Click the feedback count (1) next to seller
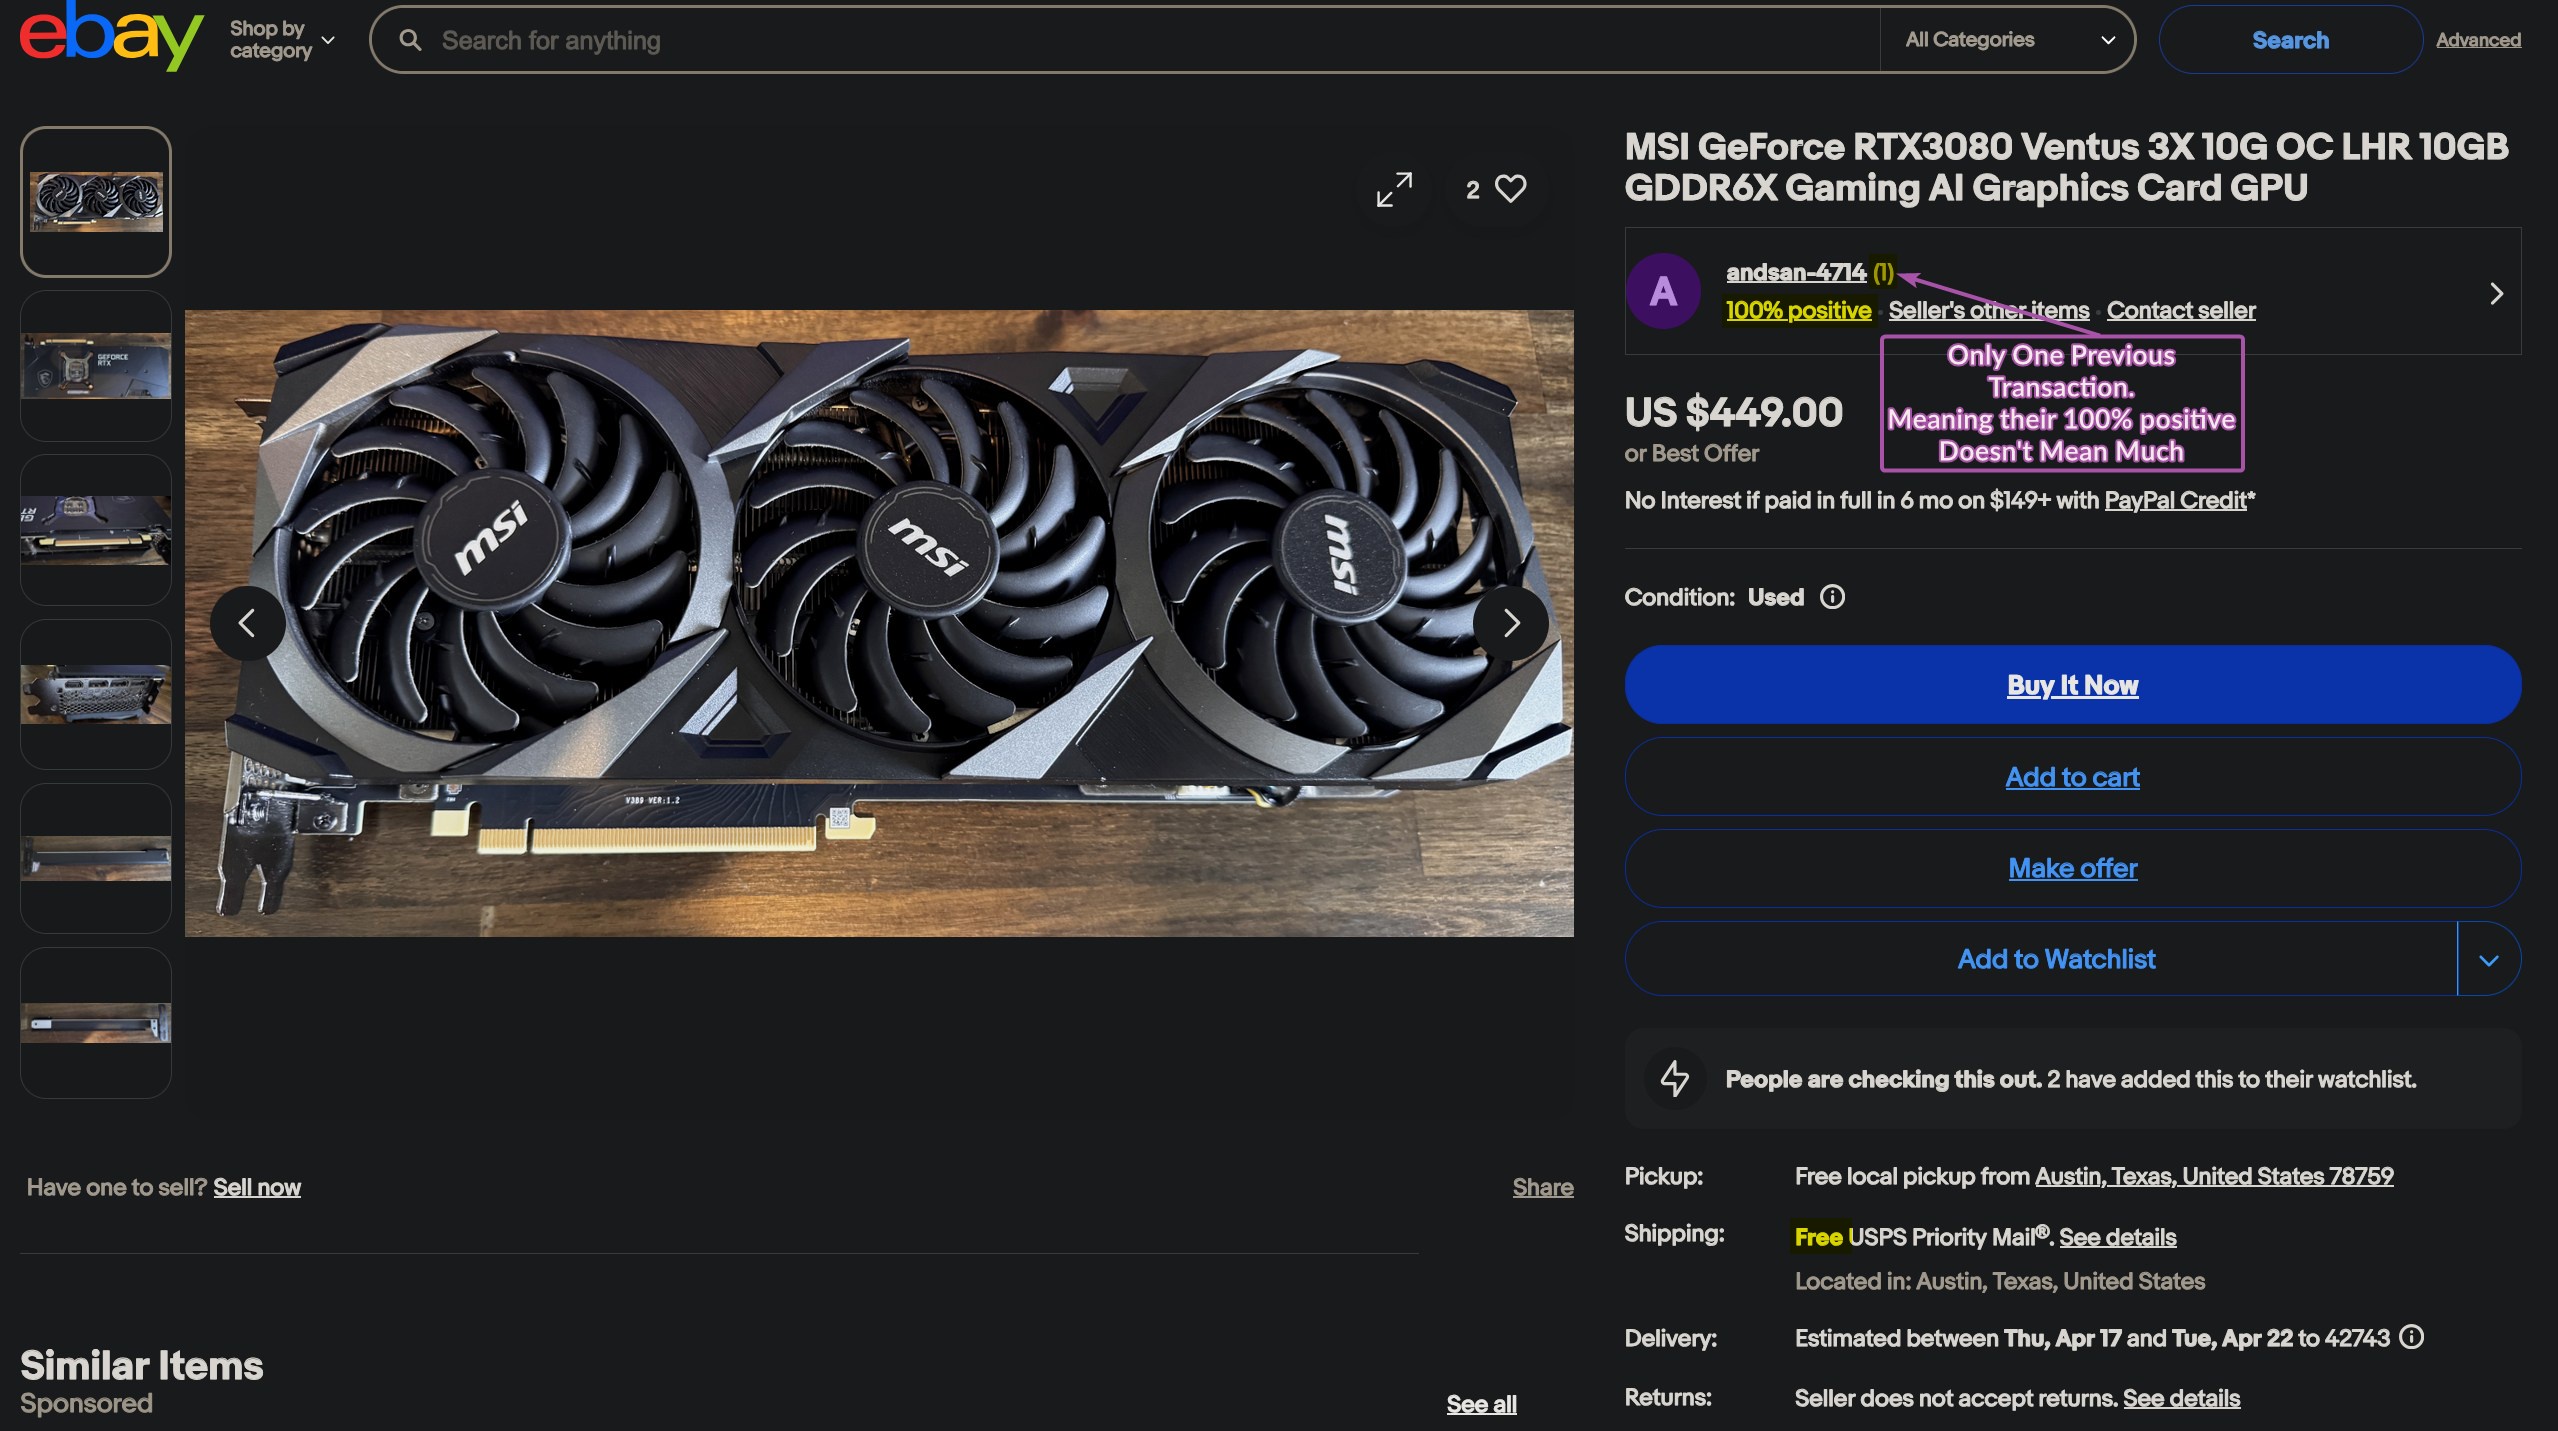This screenshot has width=2558, height=1431. point(1883,272)
